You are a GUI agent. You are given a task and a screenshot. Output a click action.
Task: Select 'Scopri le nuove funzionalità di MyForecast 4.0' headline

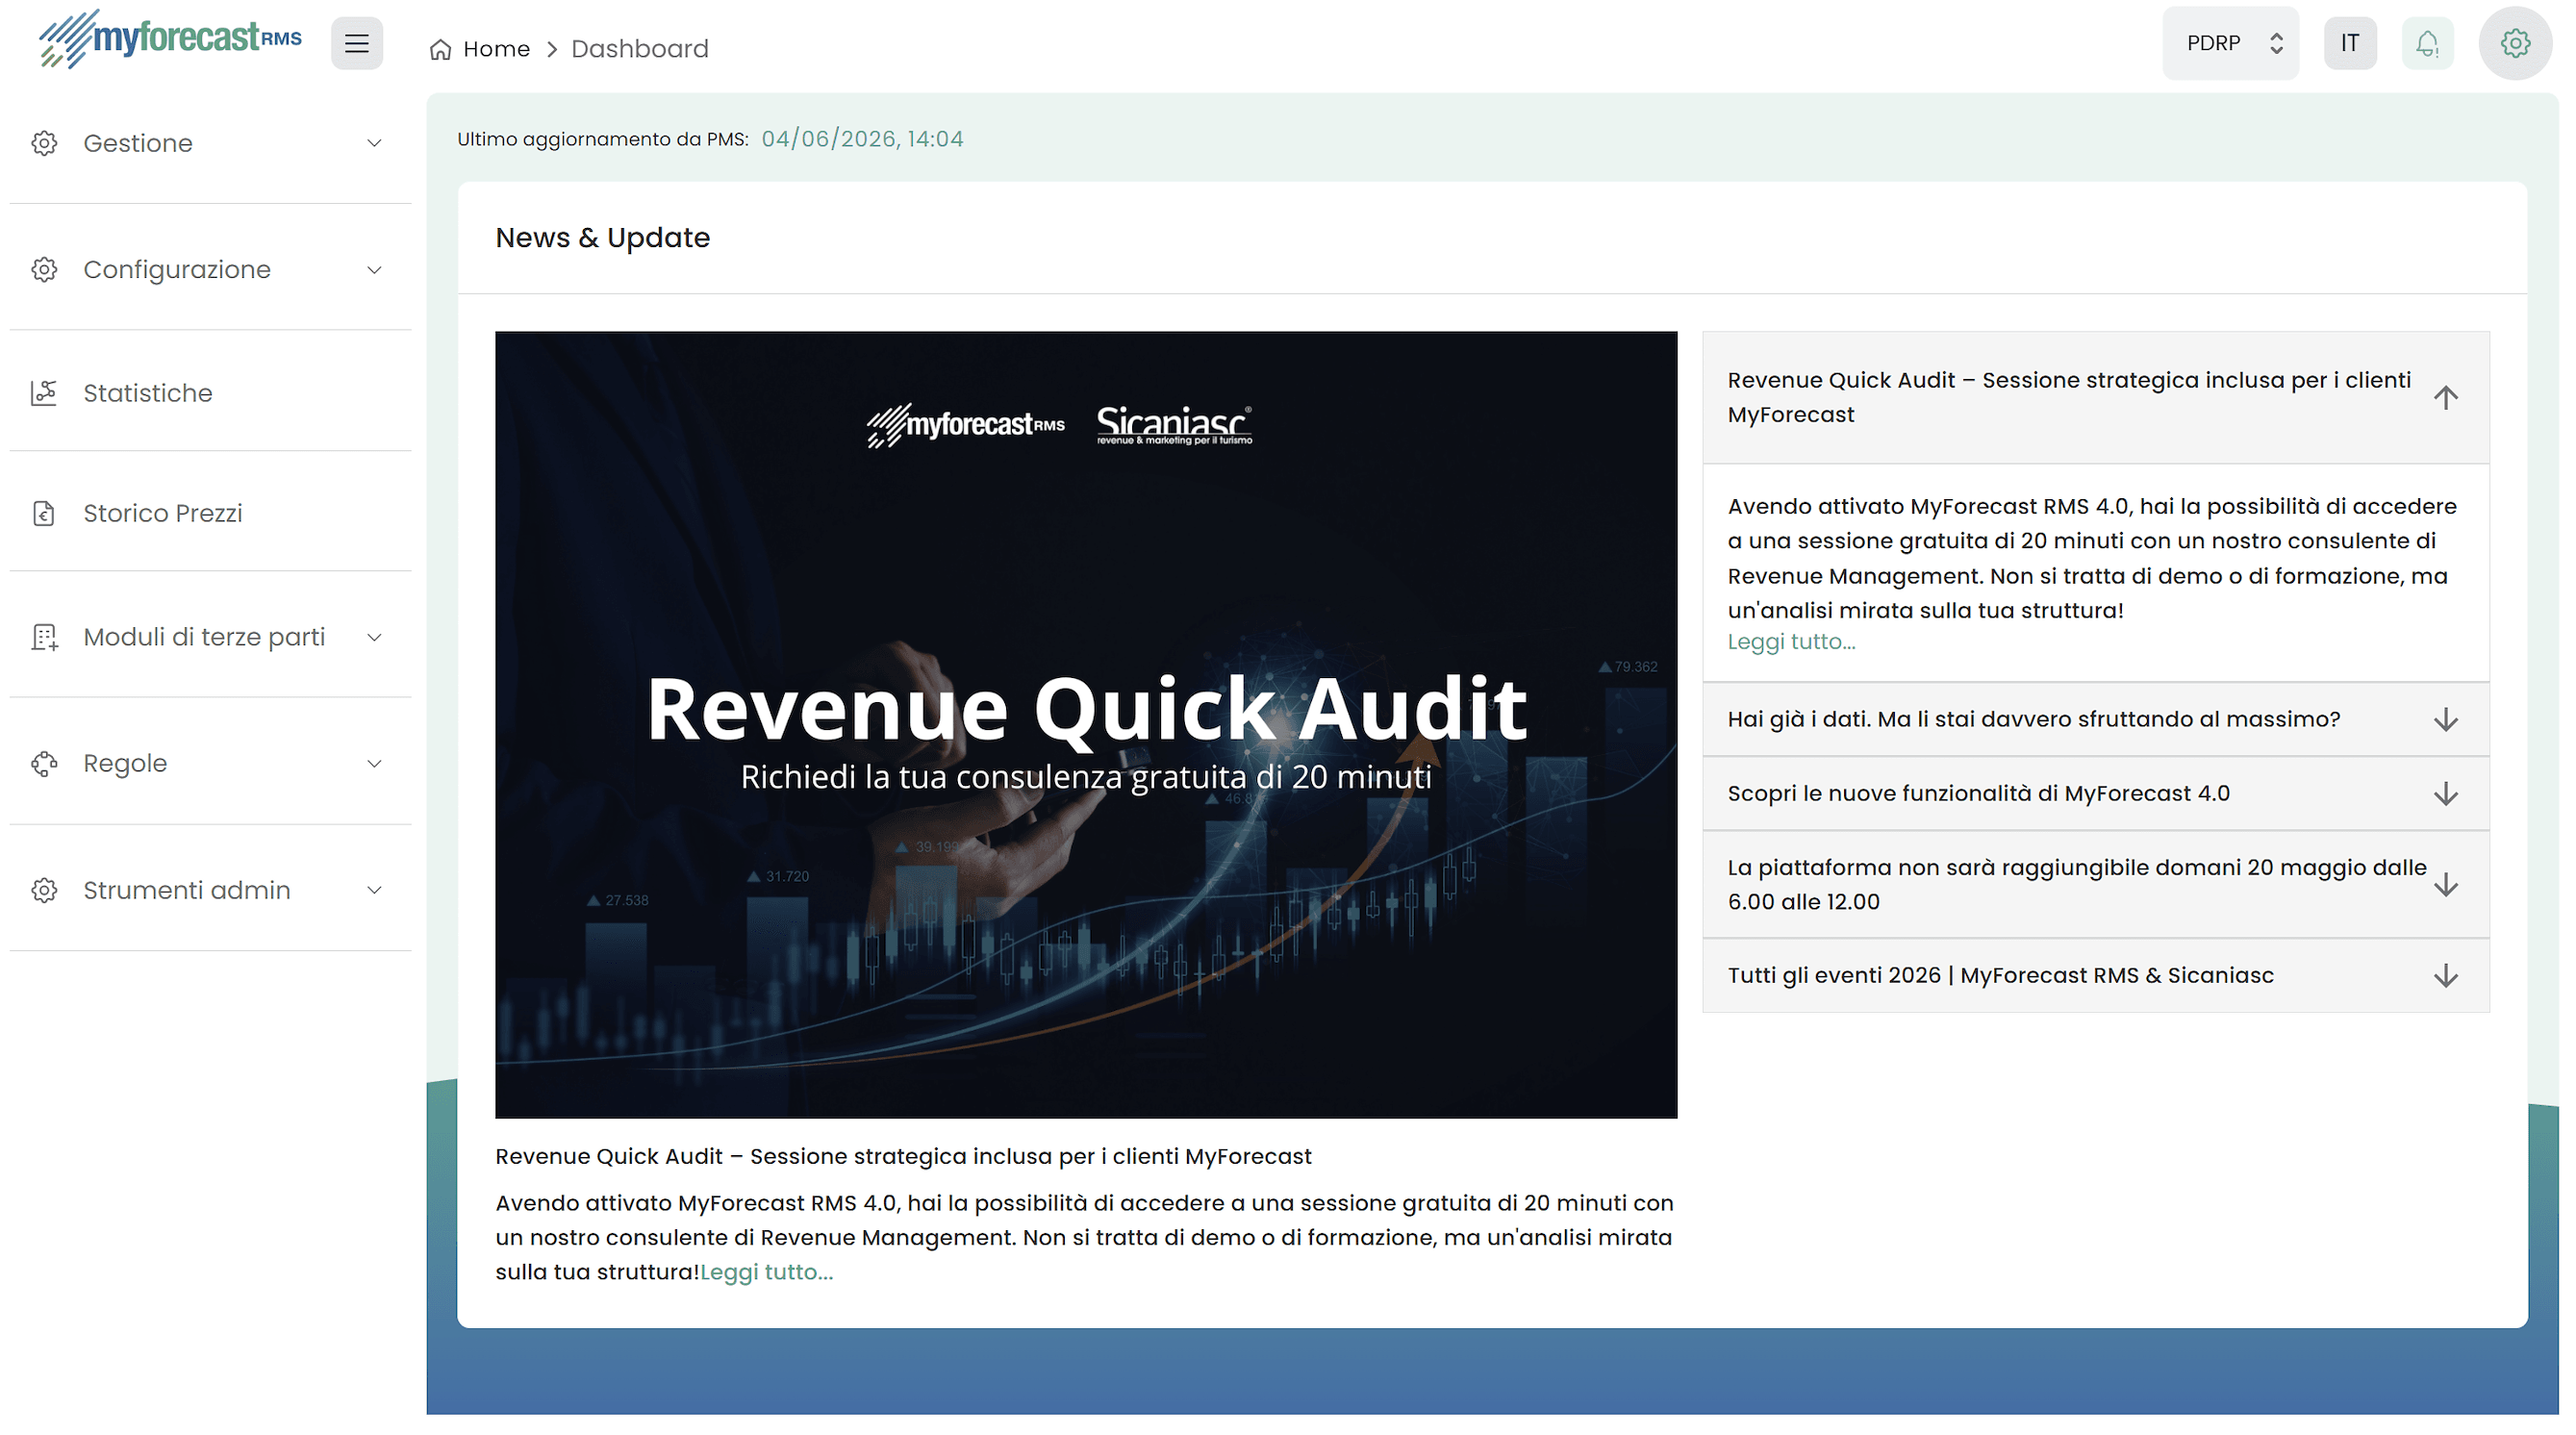[1978, 794]
